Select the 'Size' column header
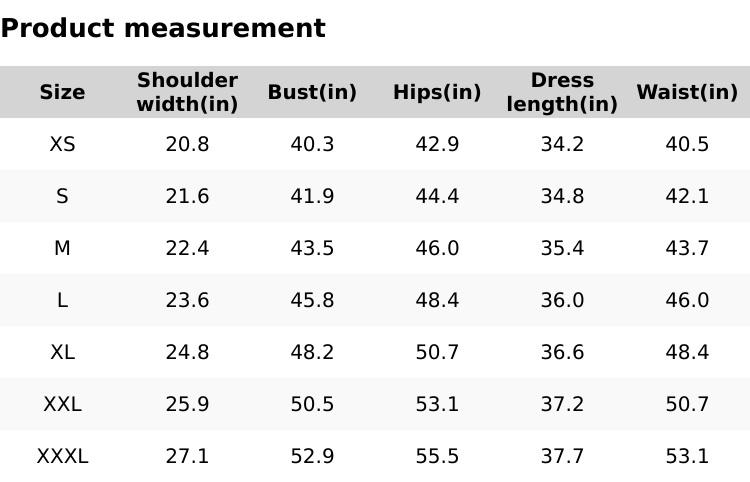 (x=62, y=92)
